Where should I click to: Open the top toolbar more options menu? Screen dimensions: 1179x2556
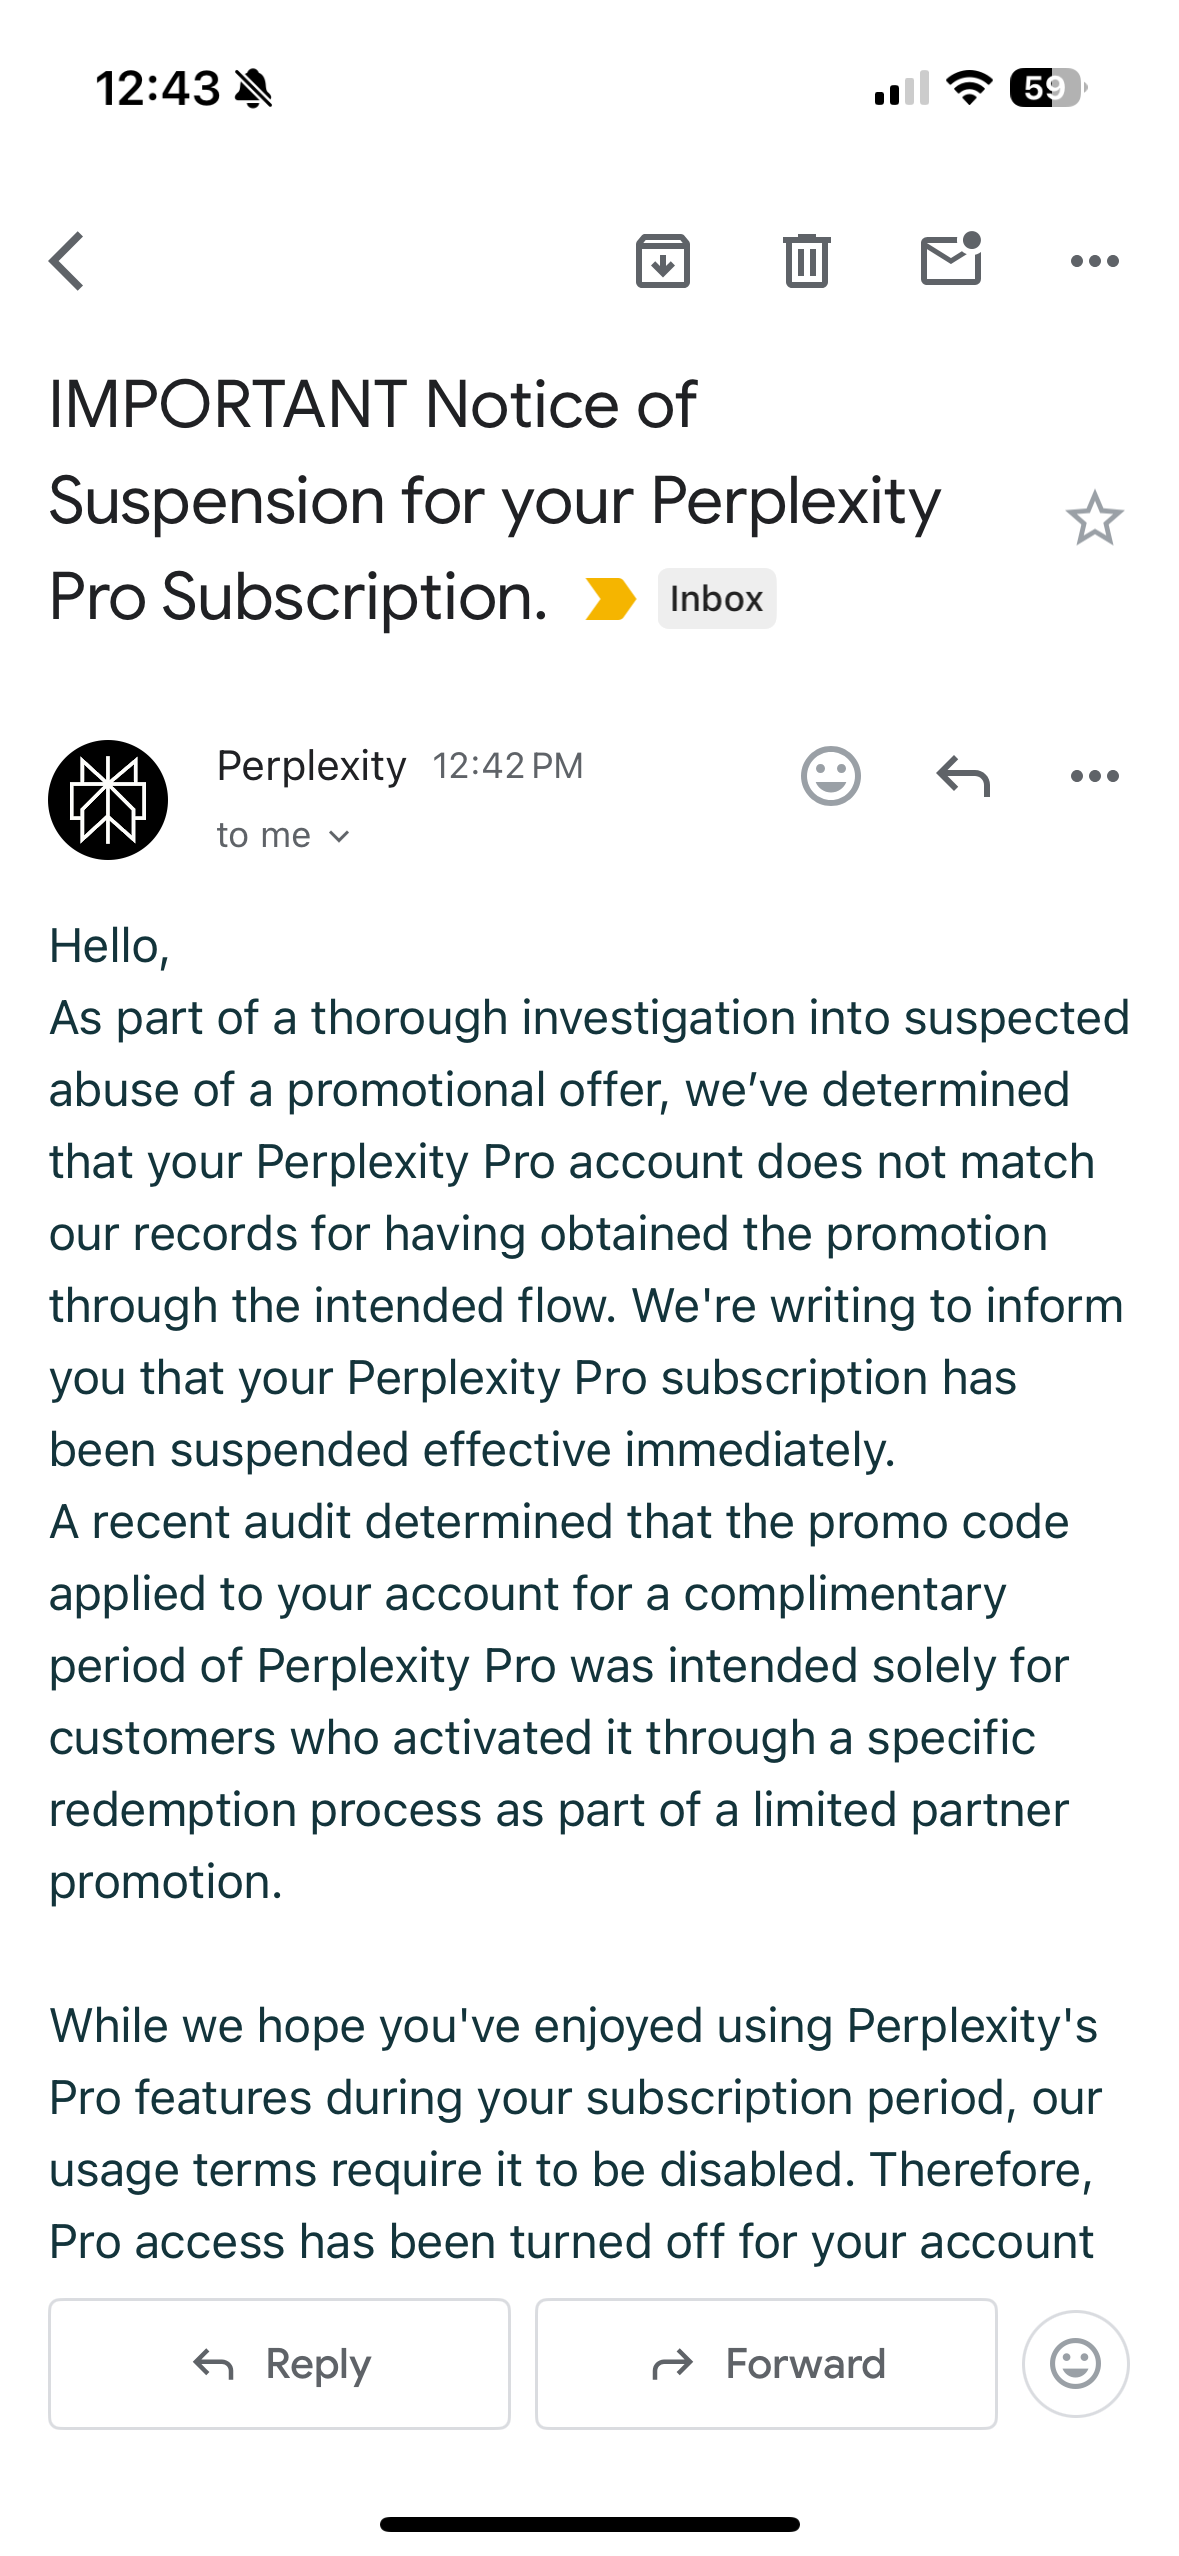coord(1094,261)
